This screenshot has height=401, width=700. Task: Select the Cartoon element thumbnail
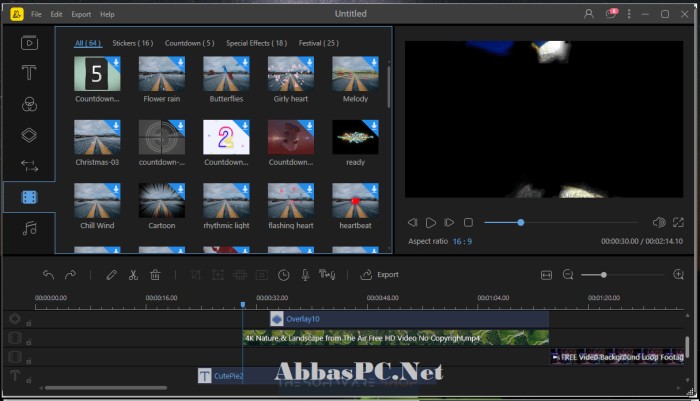(162, 200)
